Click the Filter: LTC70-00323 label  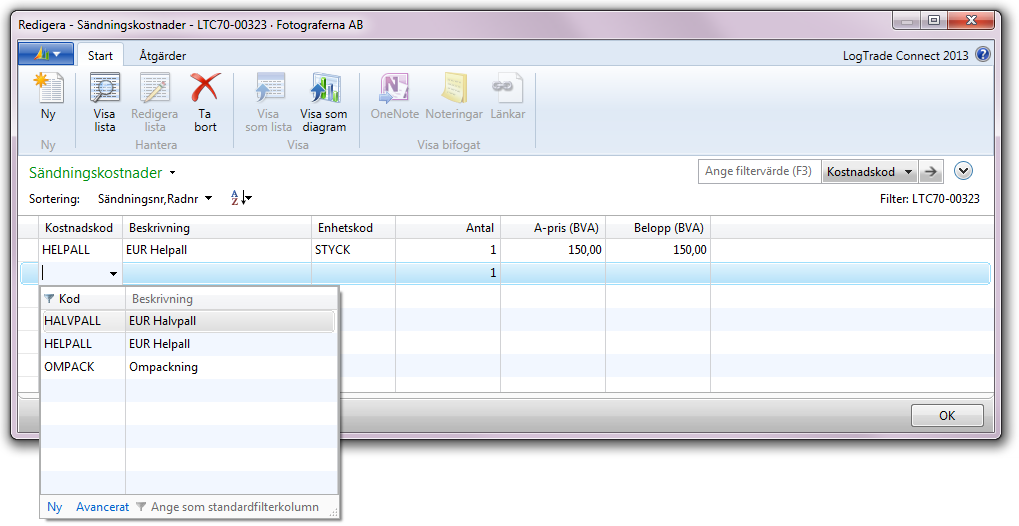(x=929, y=199)
